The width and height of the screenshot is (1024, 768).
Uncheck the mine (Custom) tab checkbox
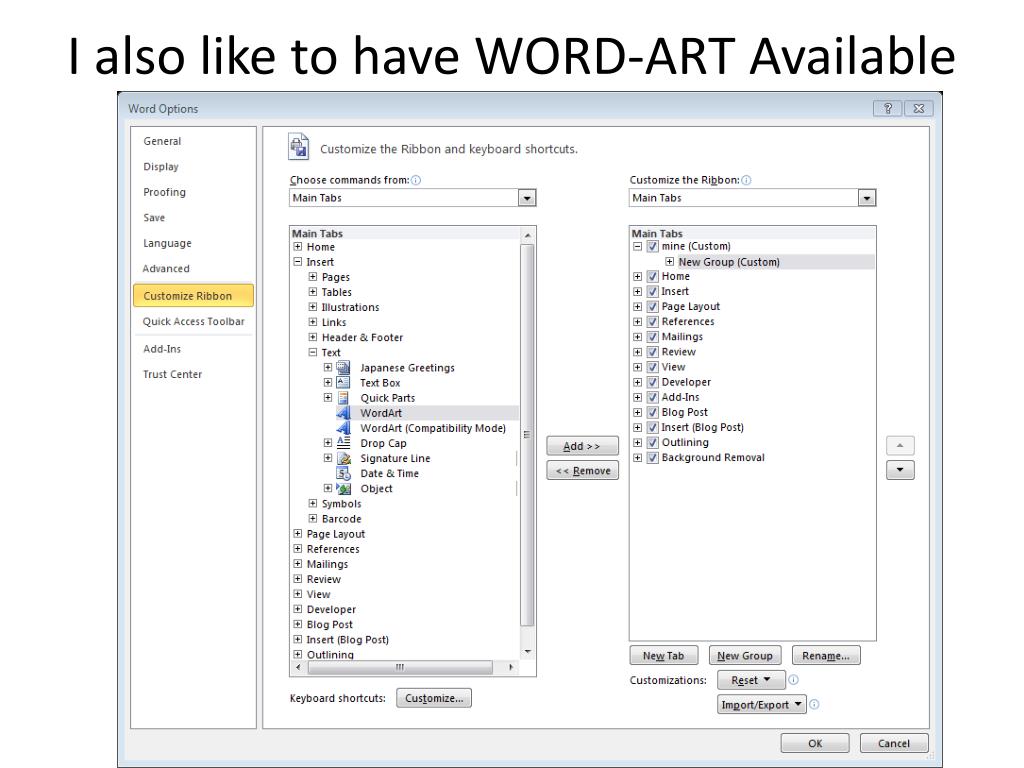tap(652, 246)
